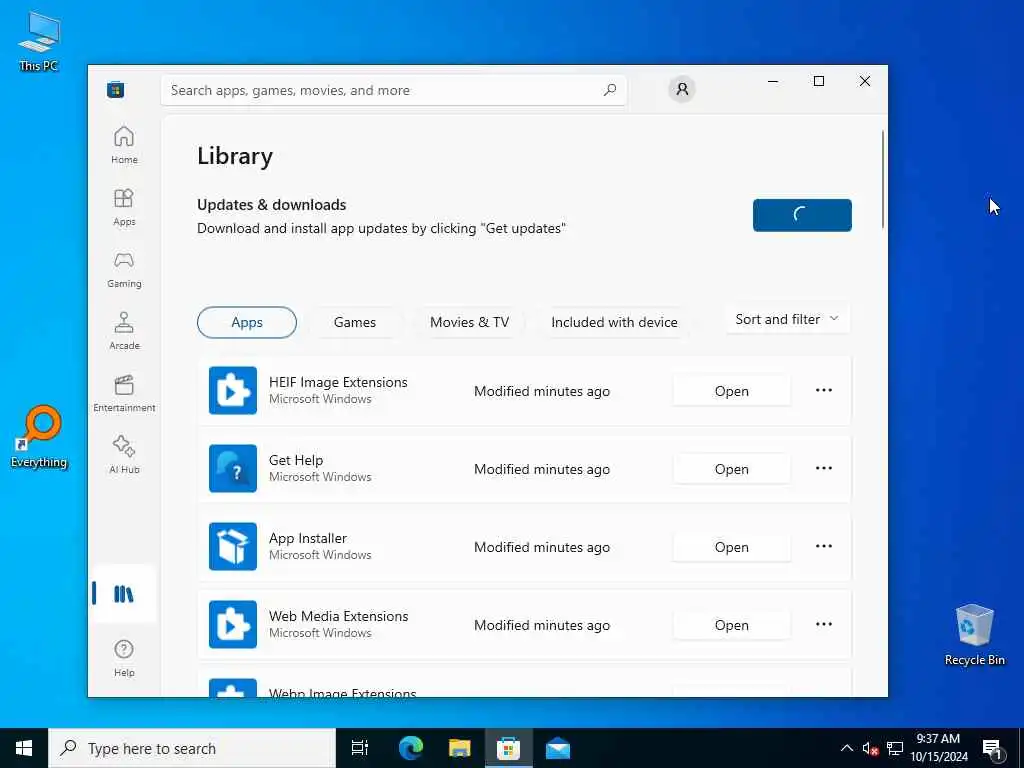Viewport: 1024px width, 768px height.
Task: Click Open button for Web Media Extensions
Action: point(731,625)
